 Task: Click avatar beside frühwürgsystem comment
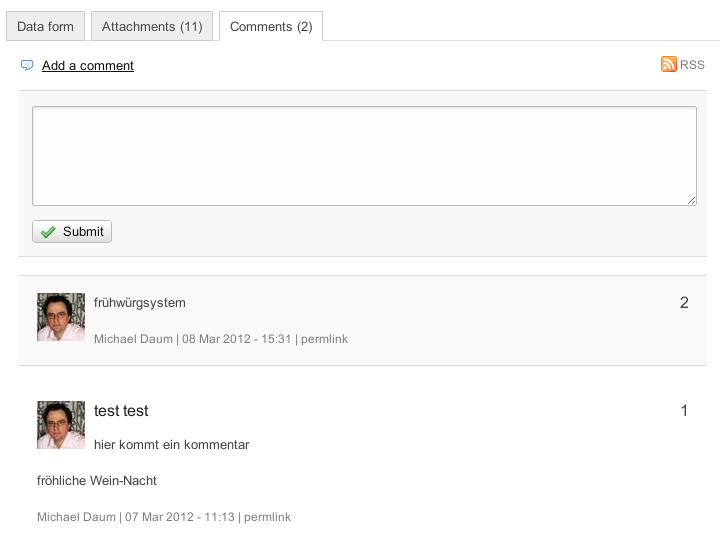coord(61,317)
